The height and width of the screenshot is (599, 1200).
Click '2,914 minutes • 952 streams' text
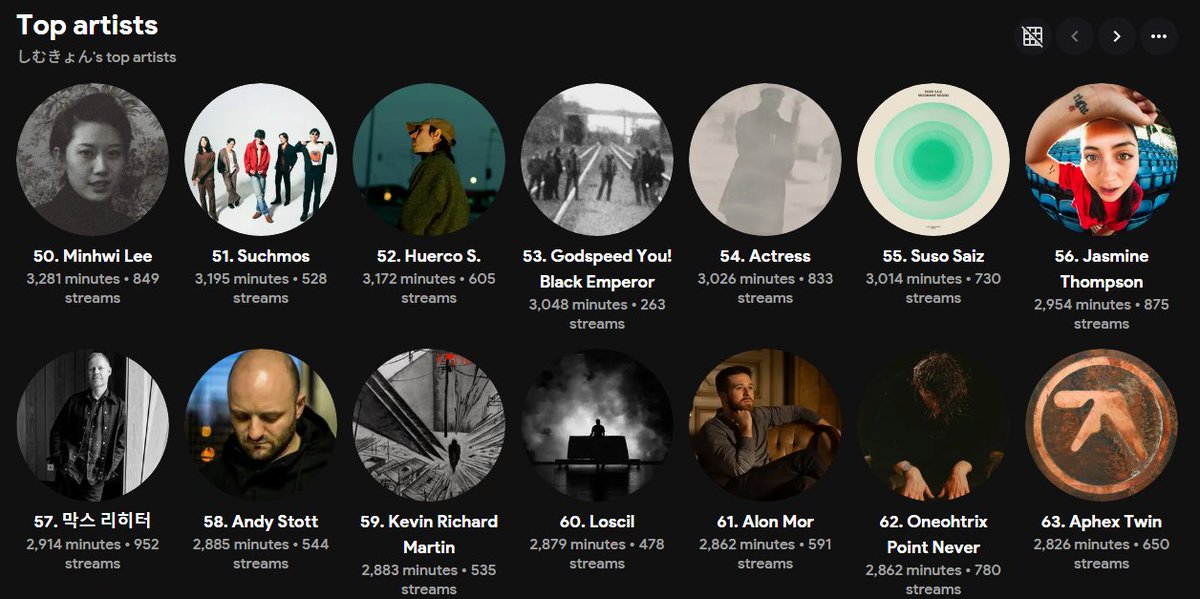pos(92,553)
